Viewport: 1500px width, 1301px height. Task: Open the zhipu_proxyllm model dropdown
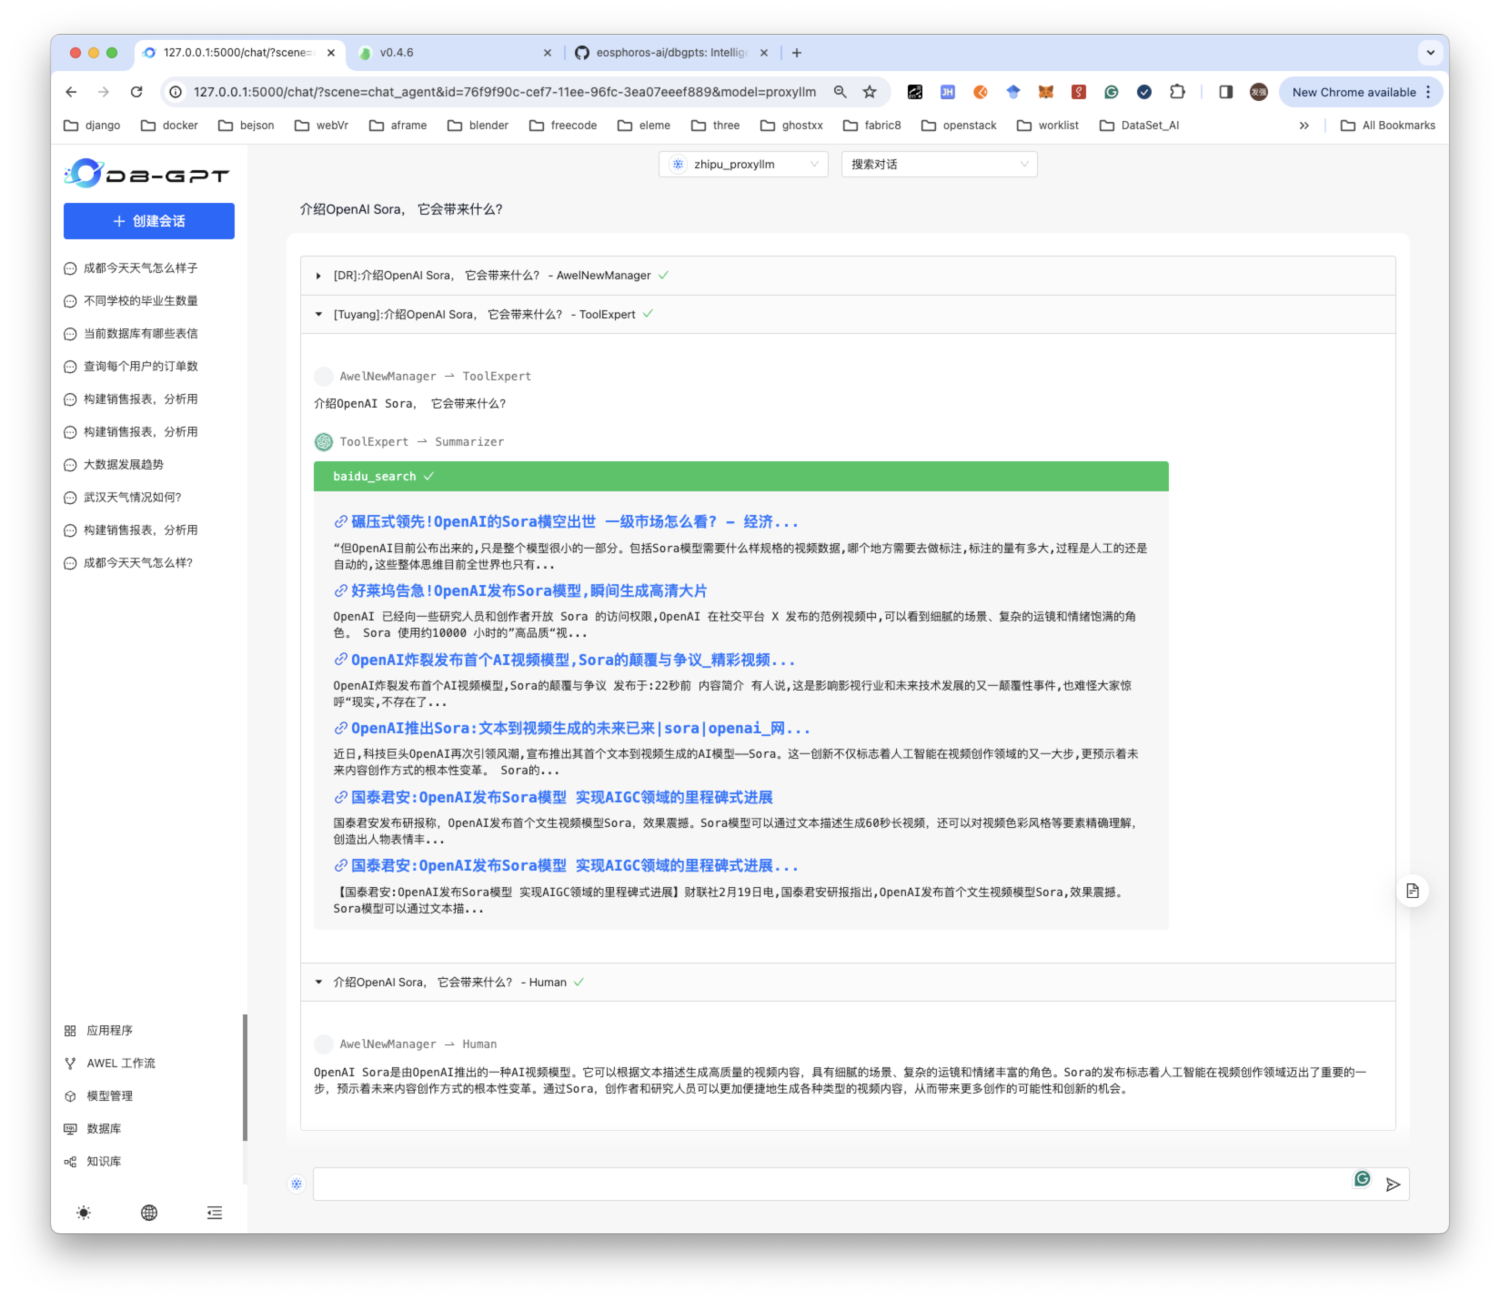coord(743,164)
